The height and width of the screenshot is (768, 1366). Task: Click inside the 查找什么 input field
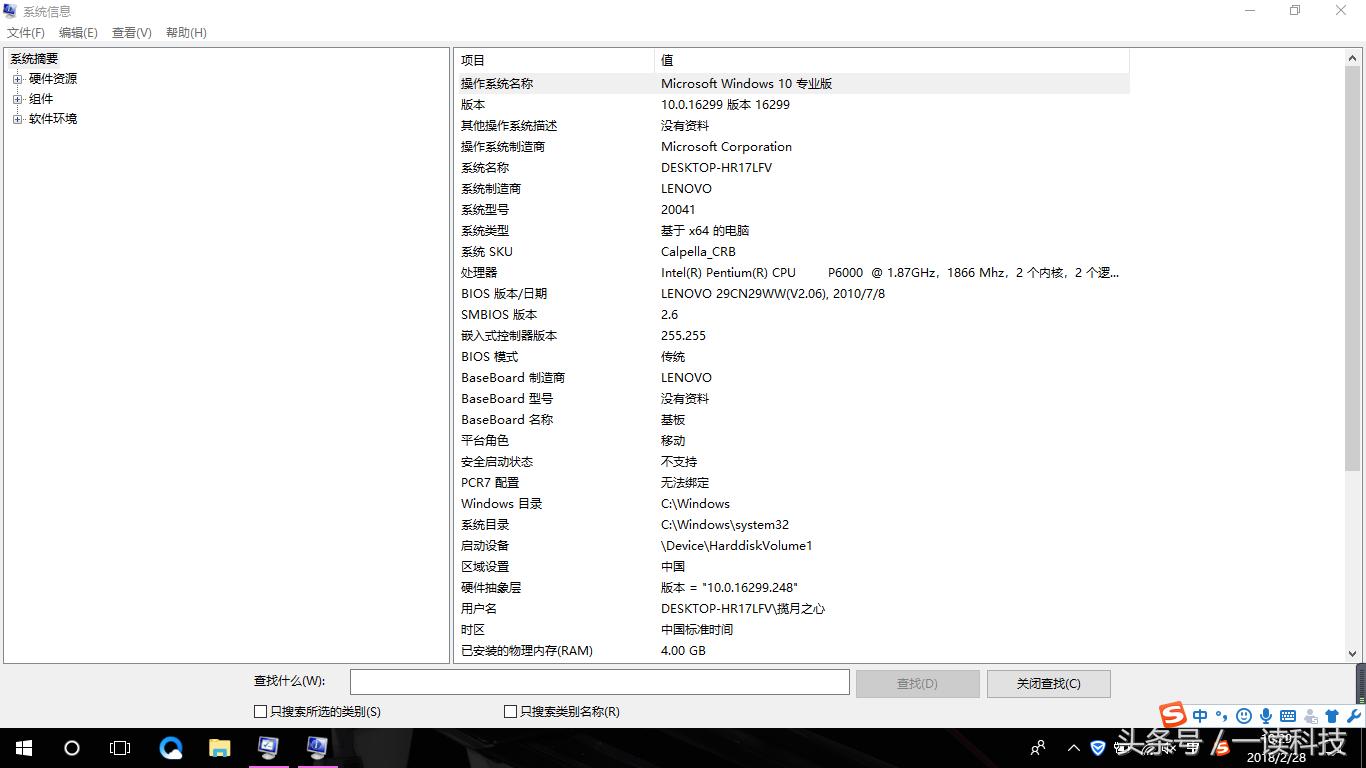598,681
